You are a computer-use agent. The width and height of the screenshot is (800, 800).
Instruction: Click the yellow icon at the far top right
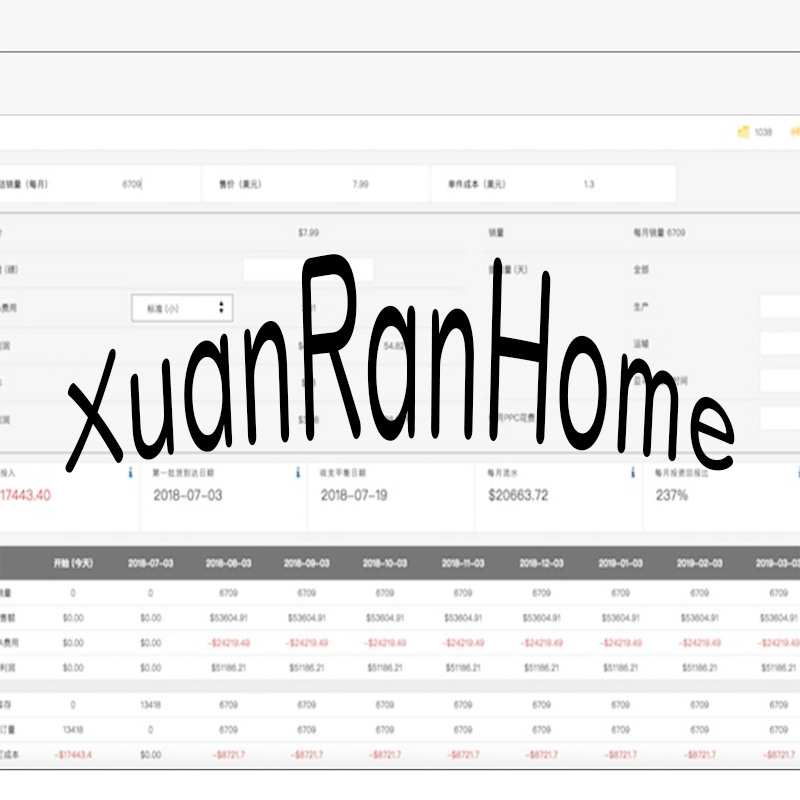click(x=795, y=131)
